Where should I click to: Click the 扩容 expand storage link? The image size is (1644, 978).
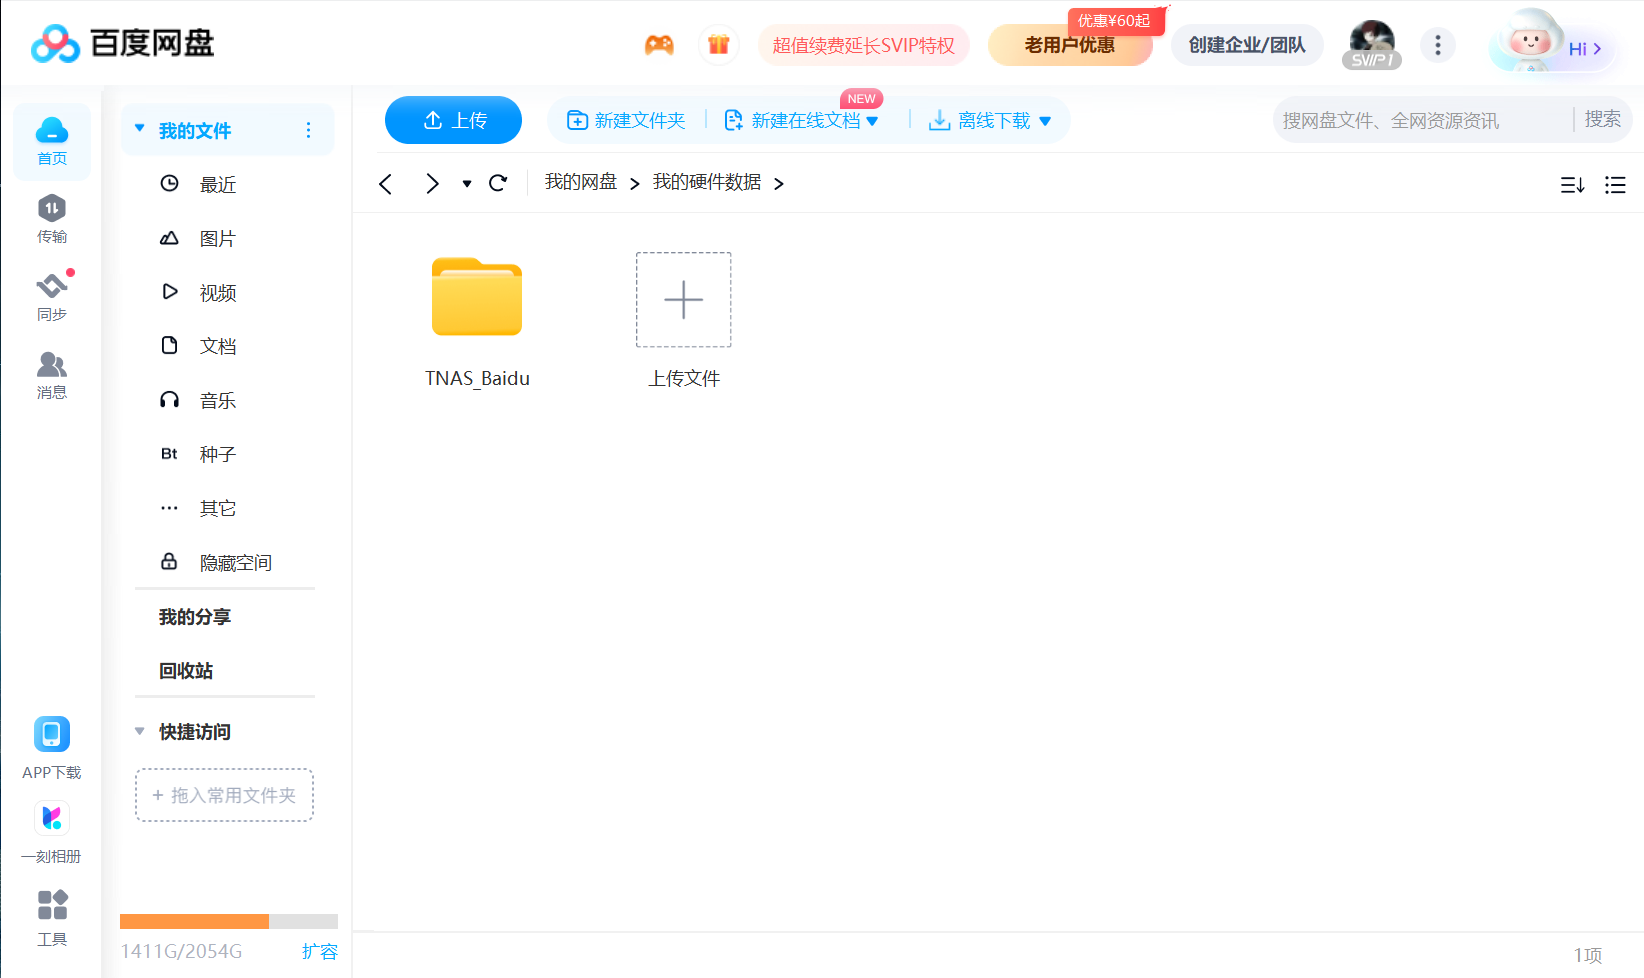coord(320,951)
